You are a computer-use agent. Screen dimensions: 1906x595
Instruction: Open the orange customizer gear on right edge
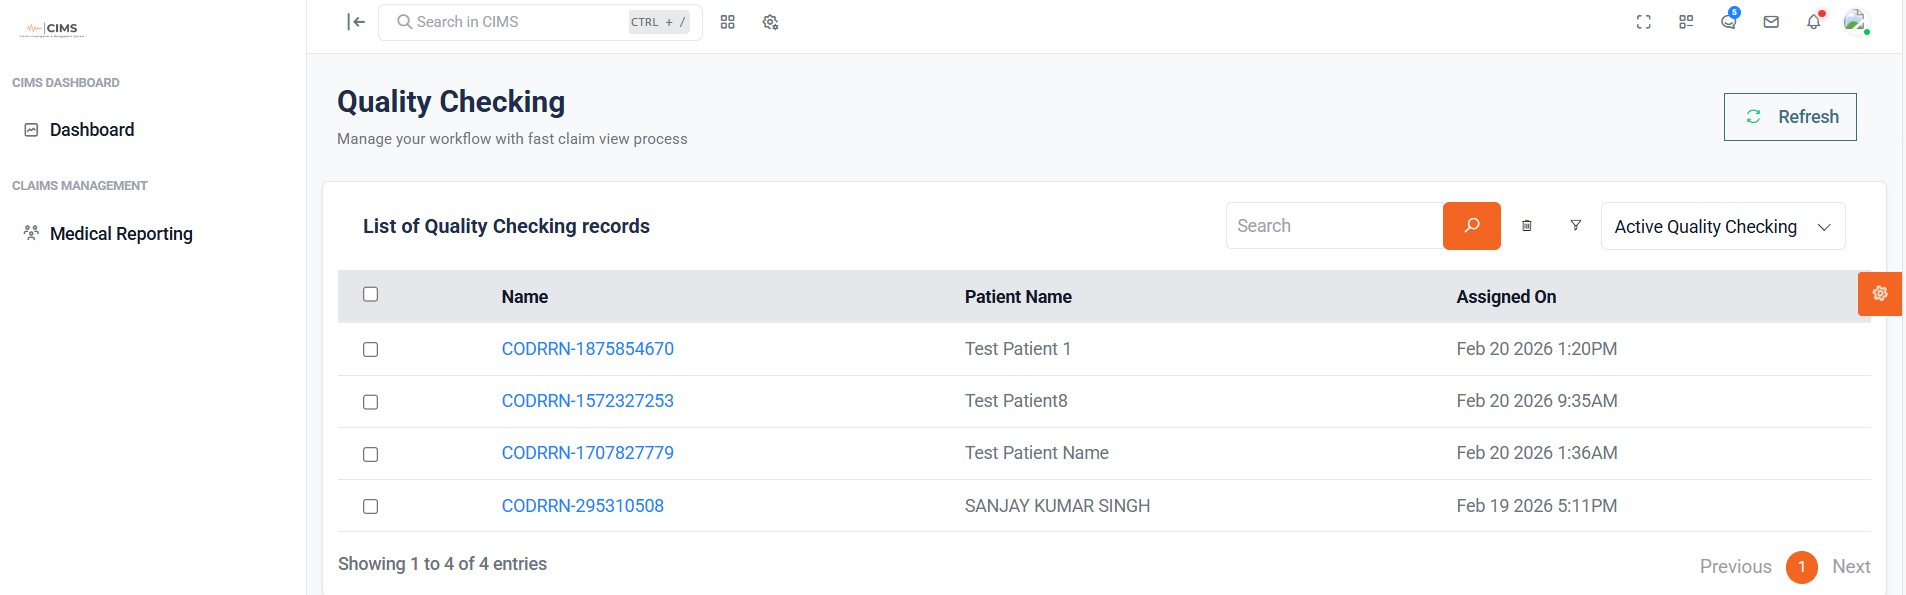point(1879,294)
